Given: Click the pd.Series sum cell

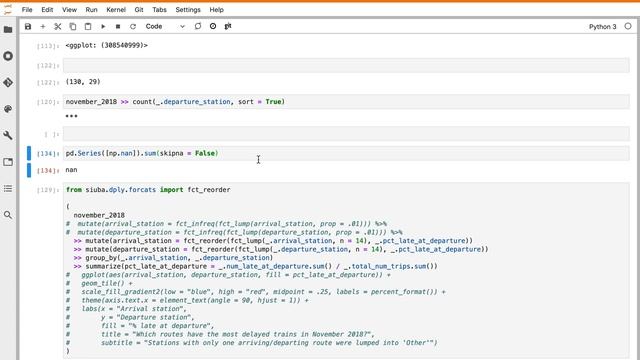Looking at the screenshot, I should tap(346, 153).
